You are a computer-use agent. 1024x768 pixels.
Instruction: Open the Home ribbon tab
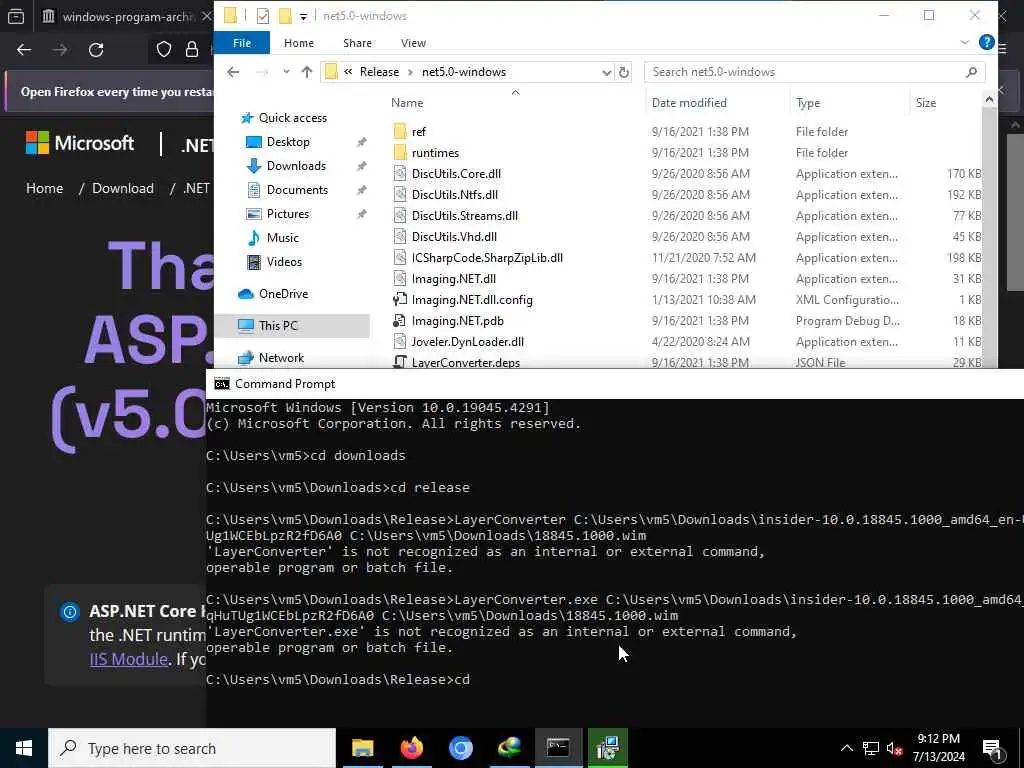coord(299,43)
